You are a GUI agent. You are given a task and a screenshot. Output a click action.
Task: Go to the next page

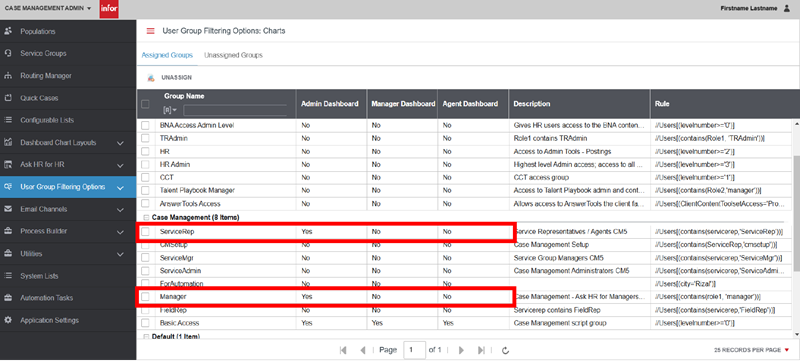click(461, 350)
